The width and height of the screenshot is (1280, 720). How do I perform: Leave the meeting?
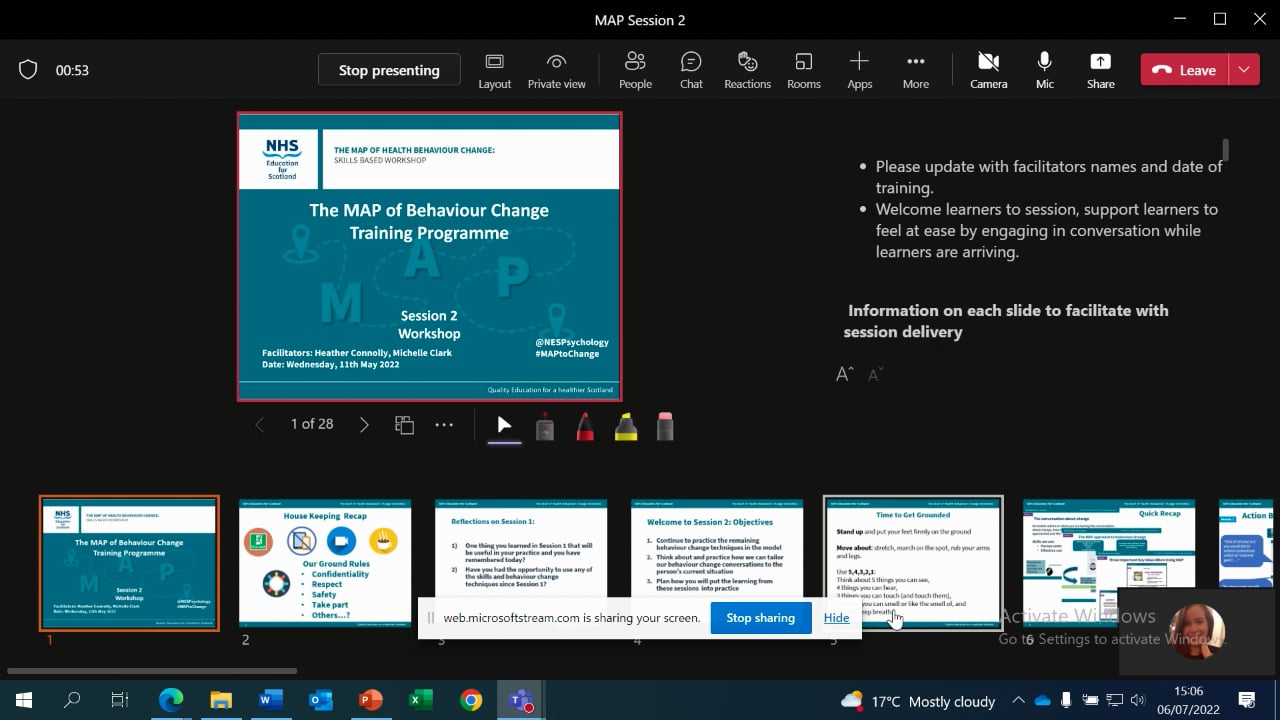pos(1185,70)
